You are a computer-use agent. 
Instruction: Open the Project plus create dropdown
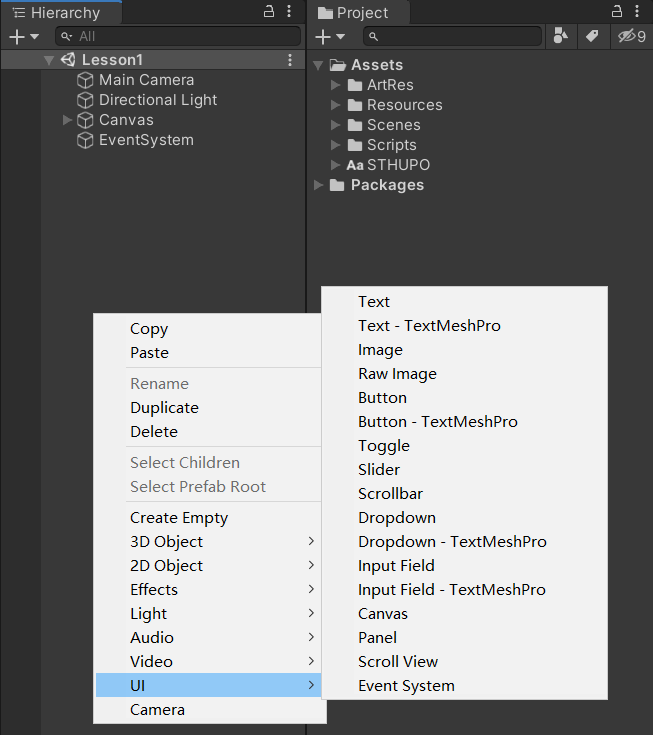[330, 37]
